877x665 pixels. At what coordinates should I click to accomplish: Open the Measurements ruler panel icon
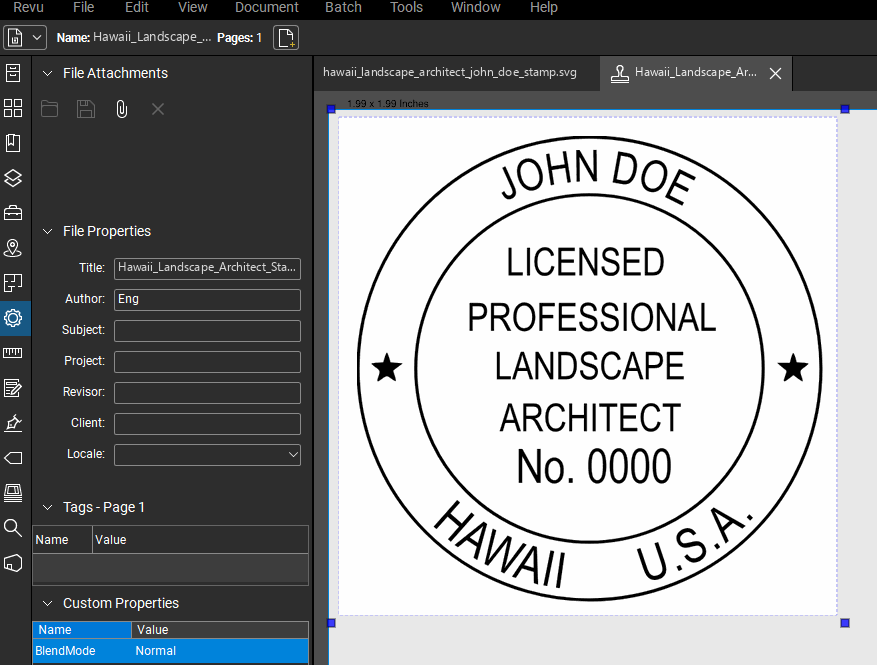point(13,353)
